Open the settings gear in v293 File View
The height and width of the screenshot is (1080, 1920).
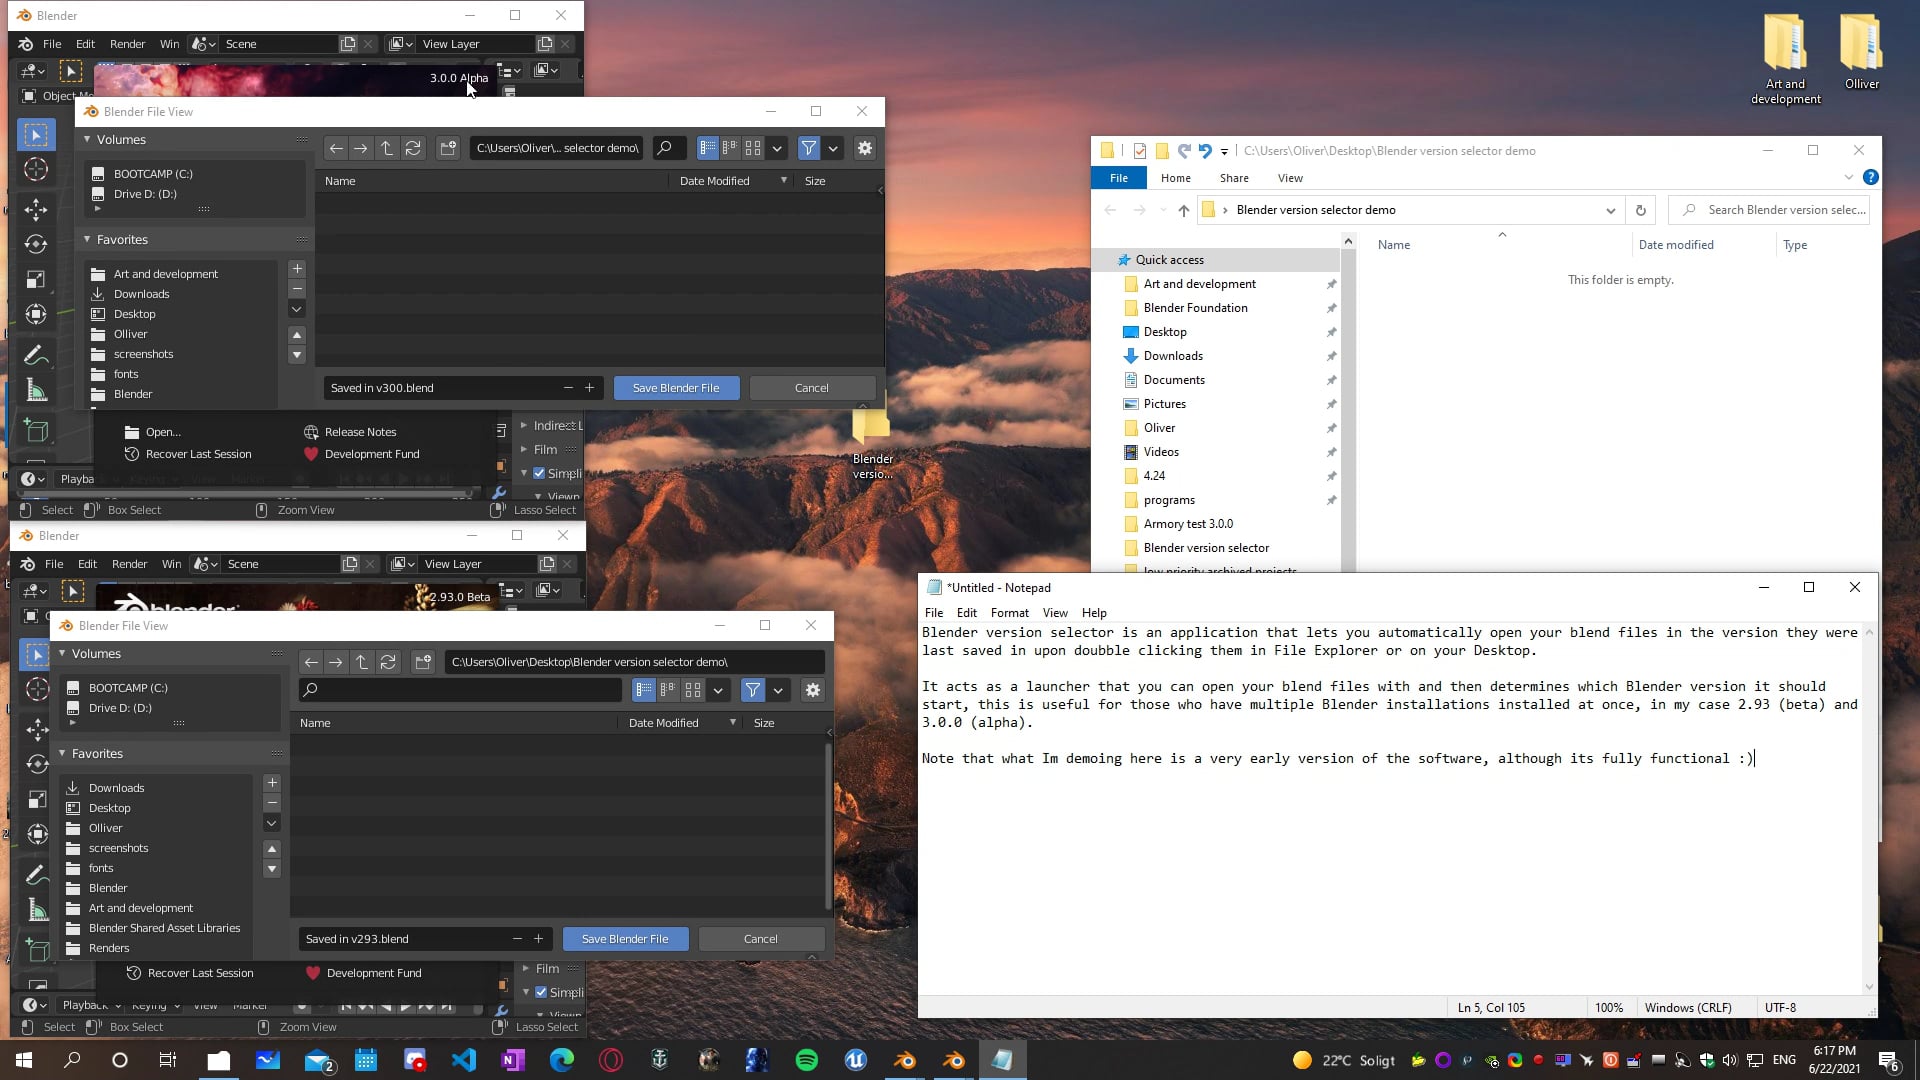point(813,690)
